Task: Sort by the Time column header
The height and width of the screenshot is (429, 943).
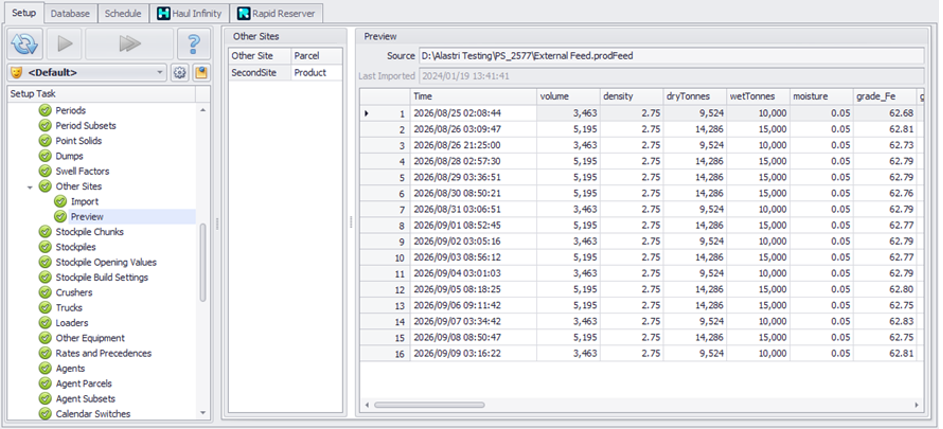Action: click(473, 96)
